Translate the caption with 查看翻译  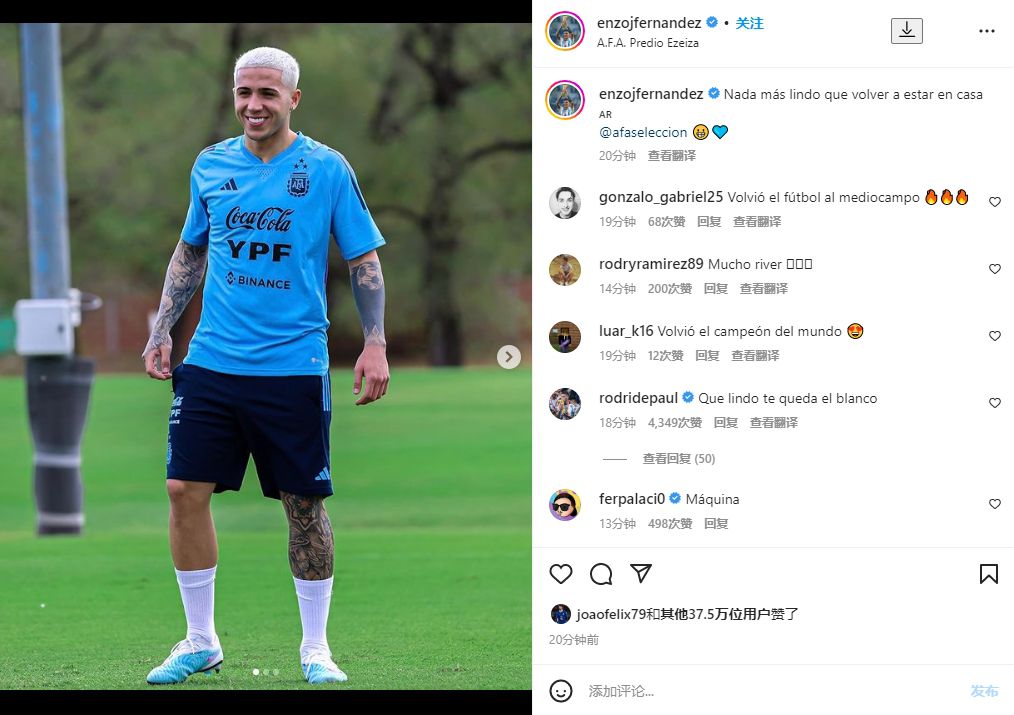pyautogui.click(x=672, y=155)
